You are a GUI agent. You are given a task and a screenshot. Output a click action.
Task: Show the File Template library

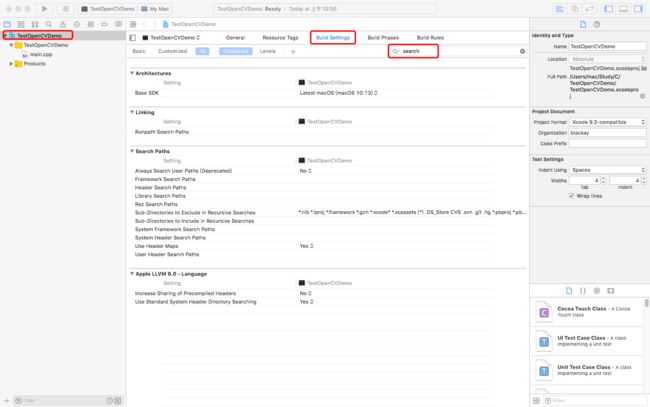click(569, 291)
